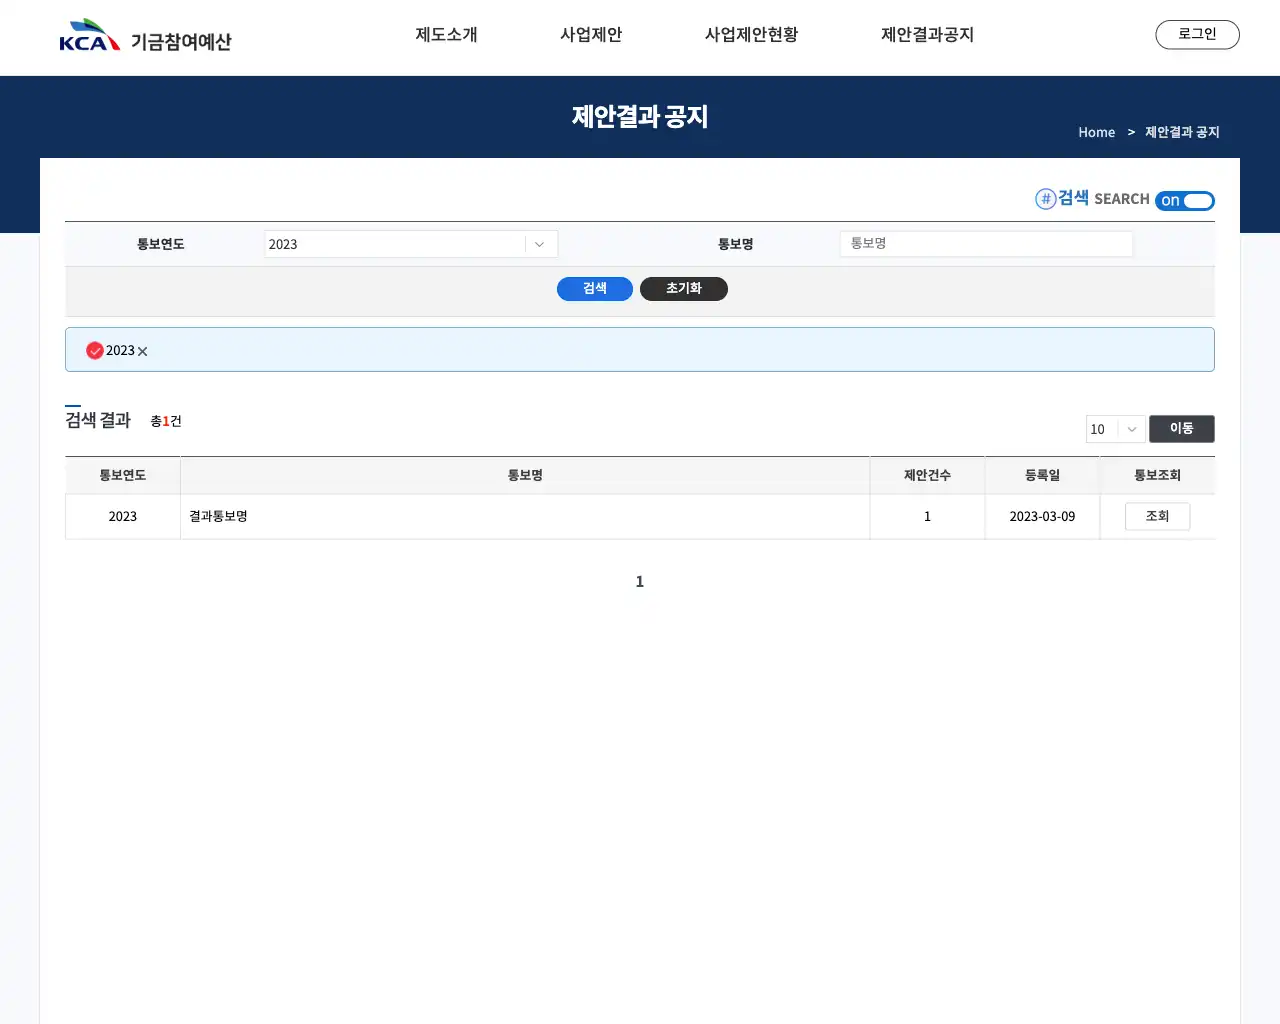Select the 사업제안 menu item
Viewport: 1280px width, 1024px height.
591,34
